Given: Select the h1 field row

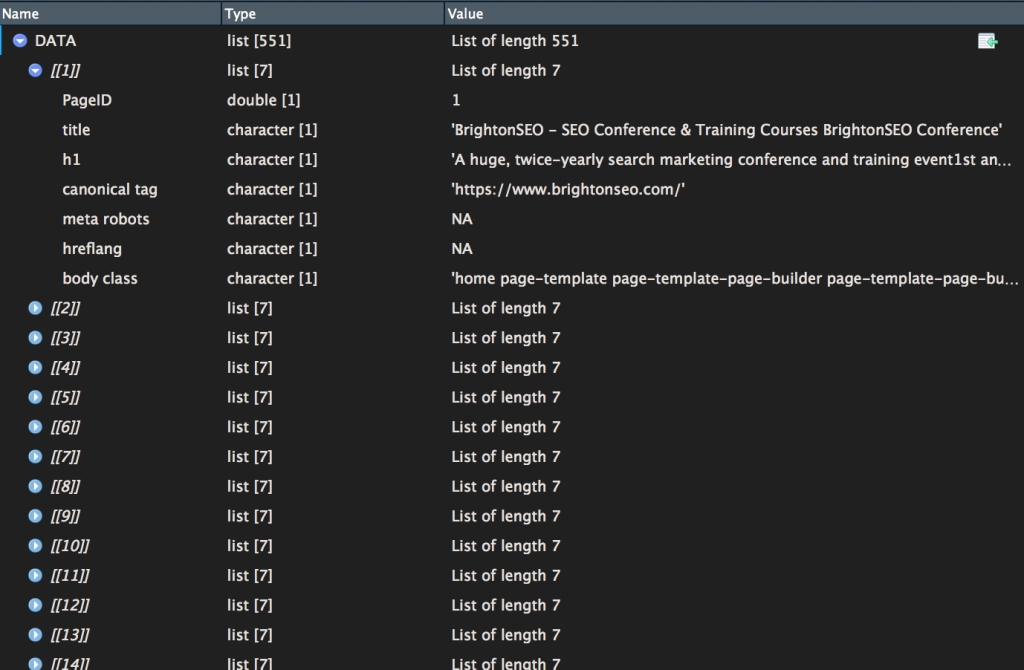Looking at the screenshot, I should pos(71,160).
